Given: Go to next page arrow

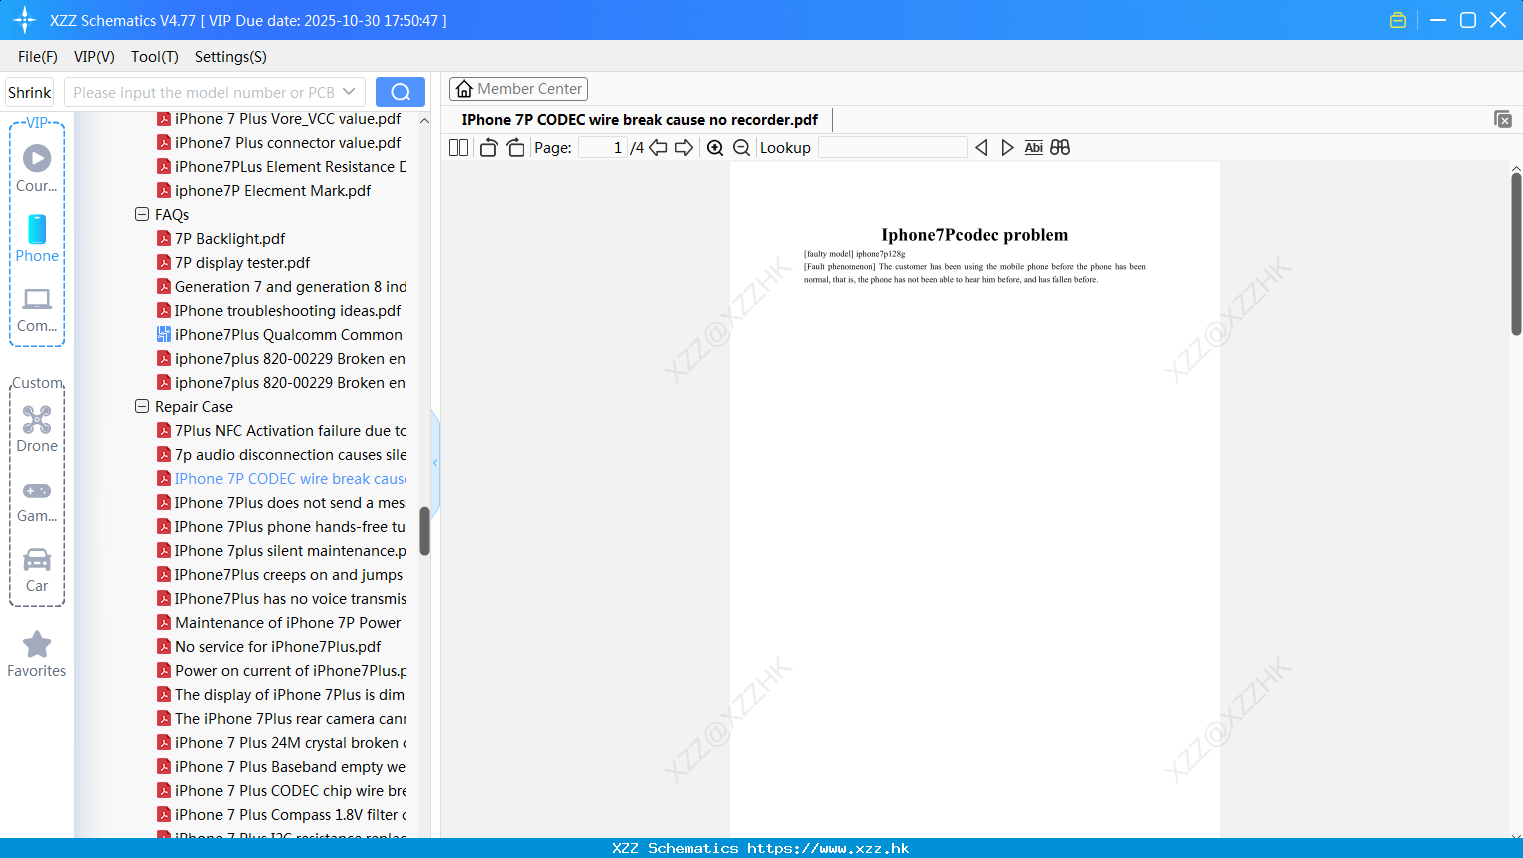Looking at the screenshot, I should coord(684,147).
